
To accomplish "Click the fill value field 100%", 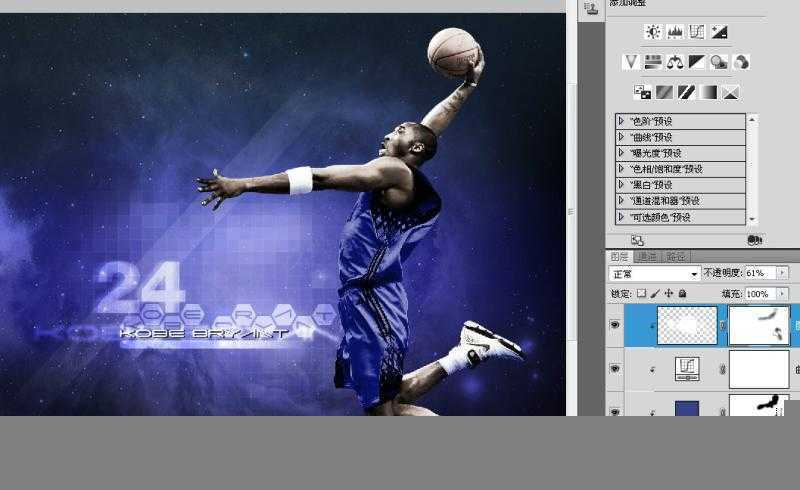I will pyautogui.click(x=761, y=293).
